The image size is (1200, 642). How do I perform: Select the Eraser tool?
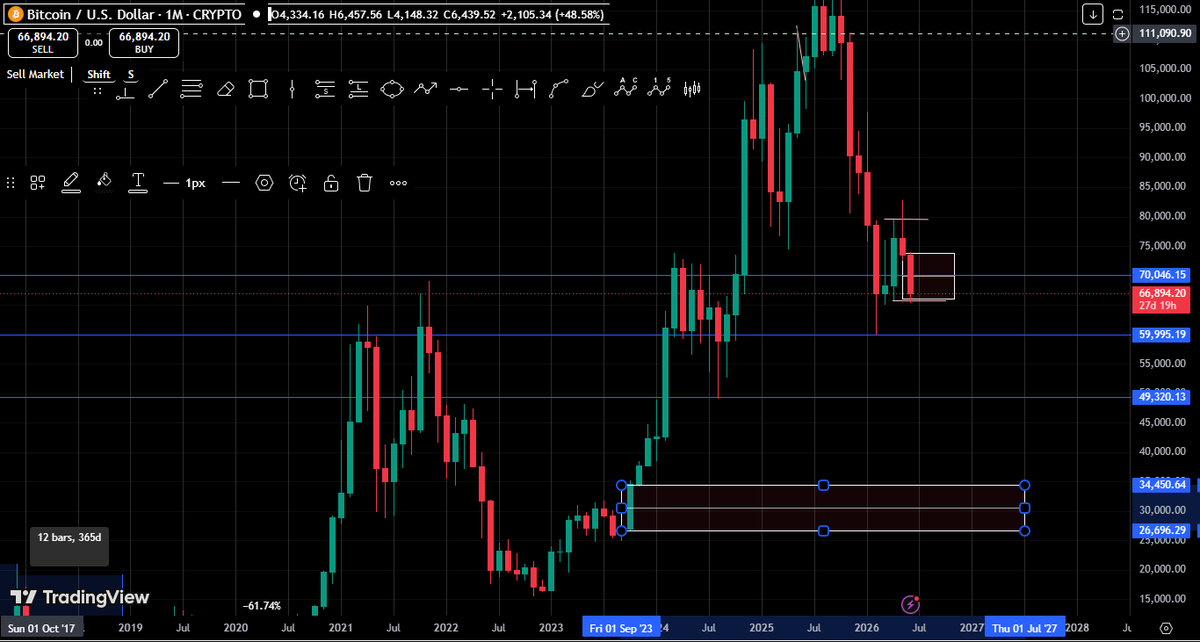click(225, 89)
